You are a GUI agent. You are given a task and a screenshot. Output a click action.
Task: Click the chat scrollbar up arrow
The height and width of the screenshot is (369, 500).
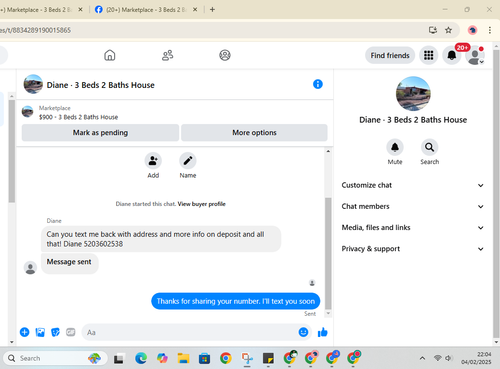(328, 151)
